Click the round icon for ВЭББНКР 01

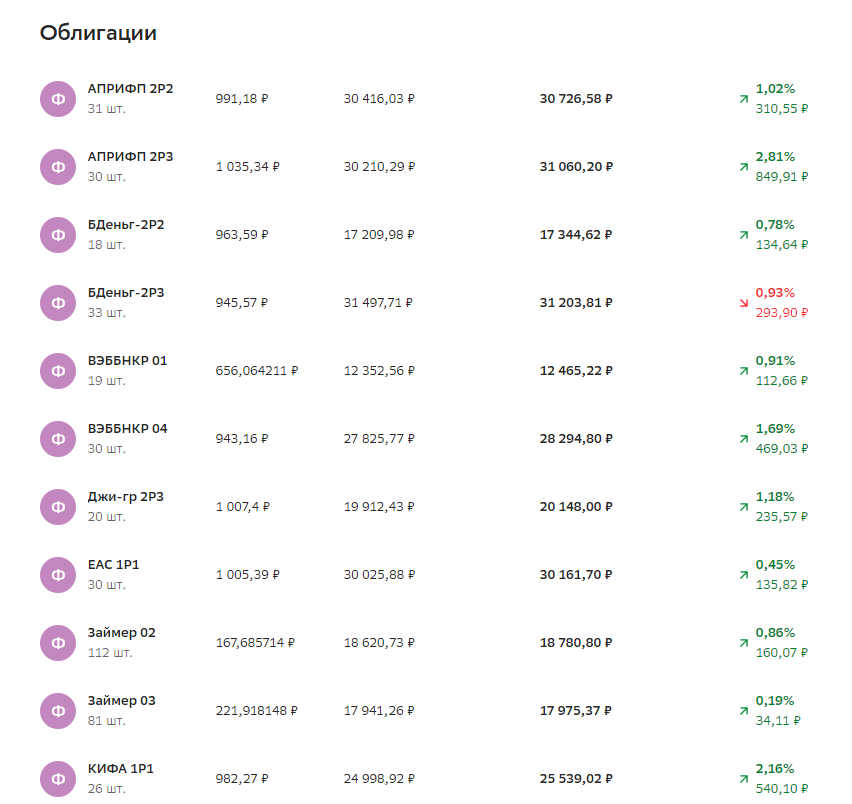tap(58, 370)
